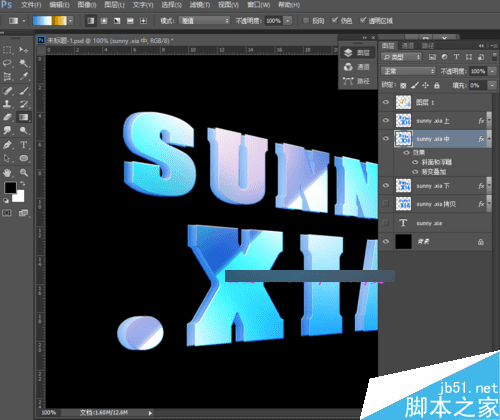The height and width of the screenshot is (420, 500).
Task: Enable the Reverse gradient checkbox
Action: click(305, 21)
